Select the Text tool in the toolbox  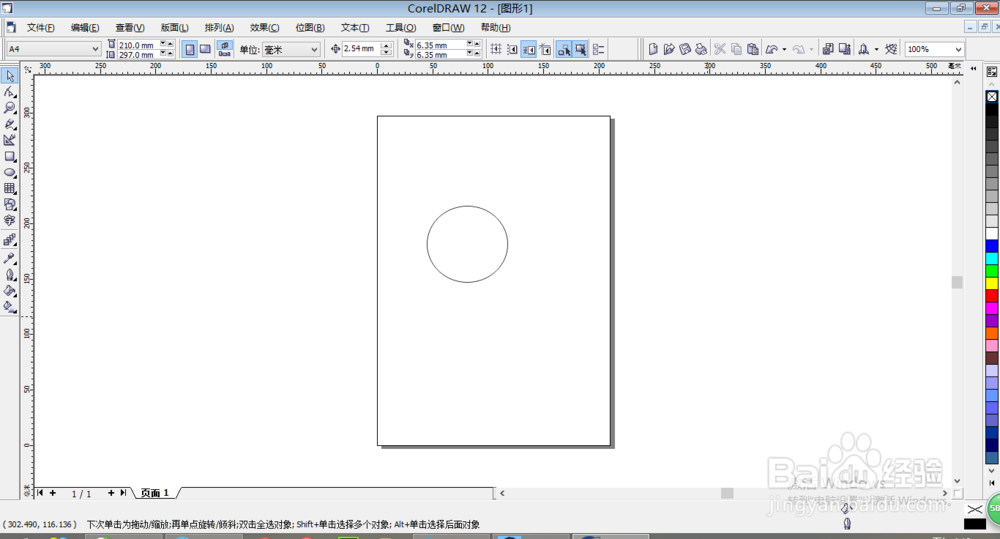[x=10, y=220]
